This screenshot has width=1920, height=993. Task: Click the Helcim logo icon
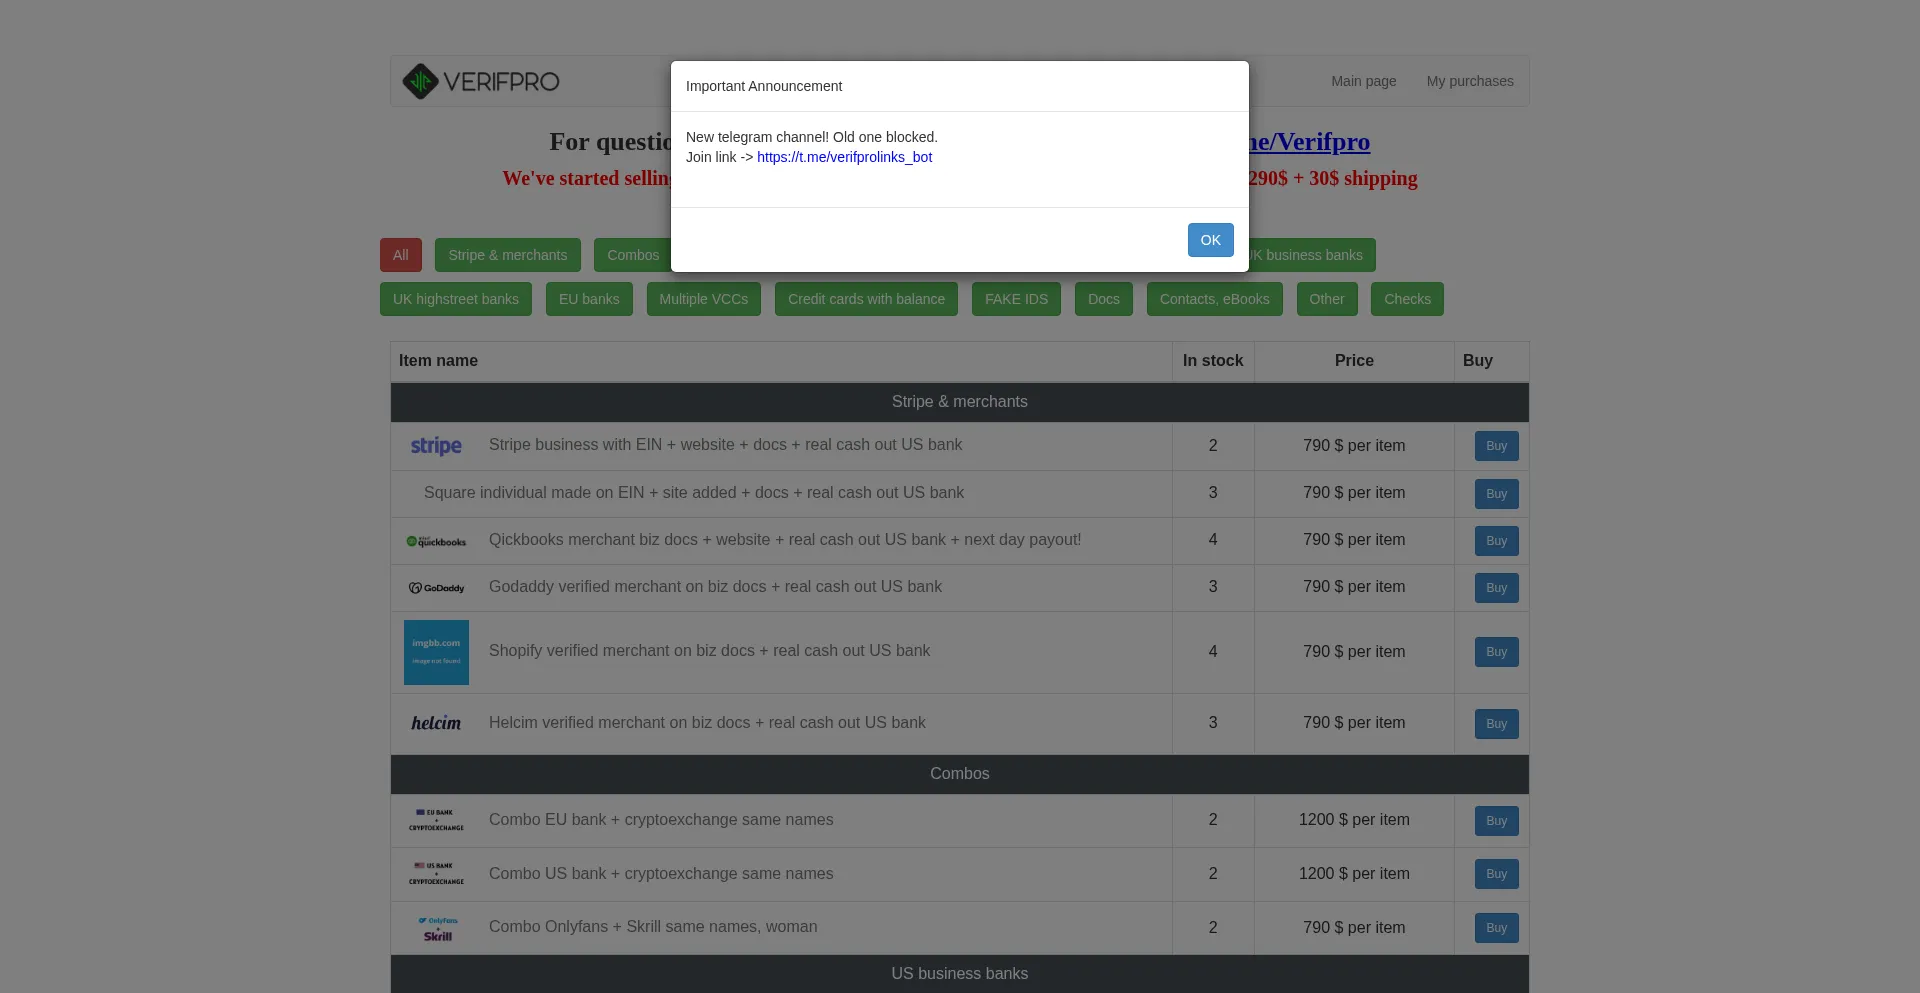pyautogui.click(x=436, y=723)
